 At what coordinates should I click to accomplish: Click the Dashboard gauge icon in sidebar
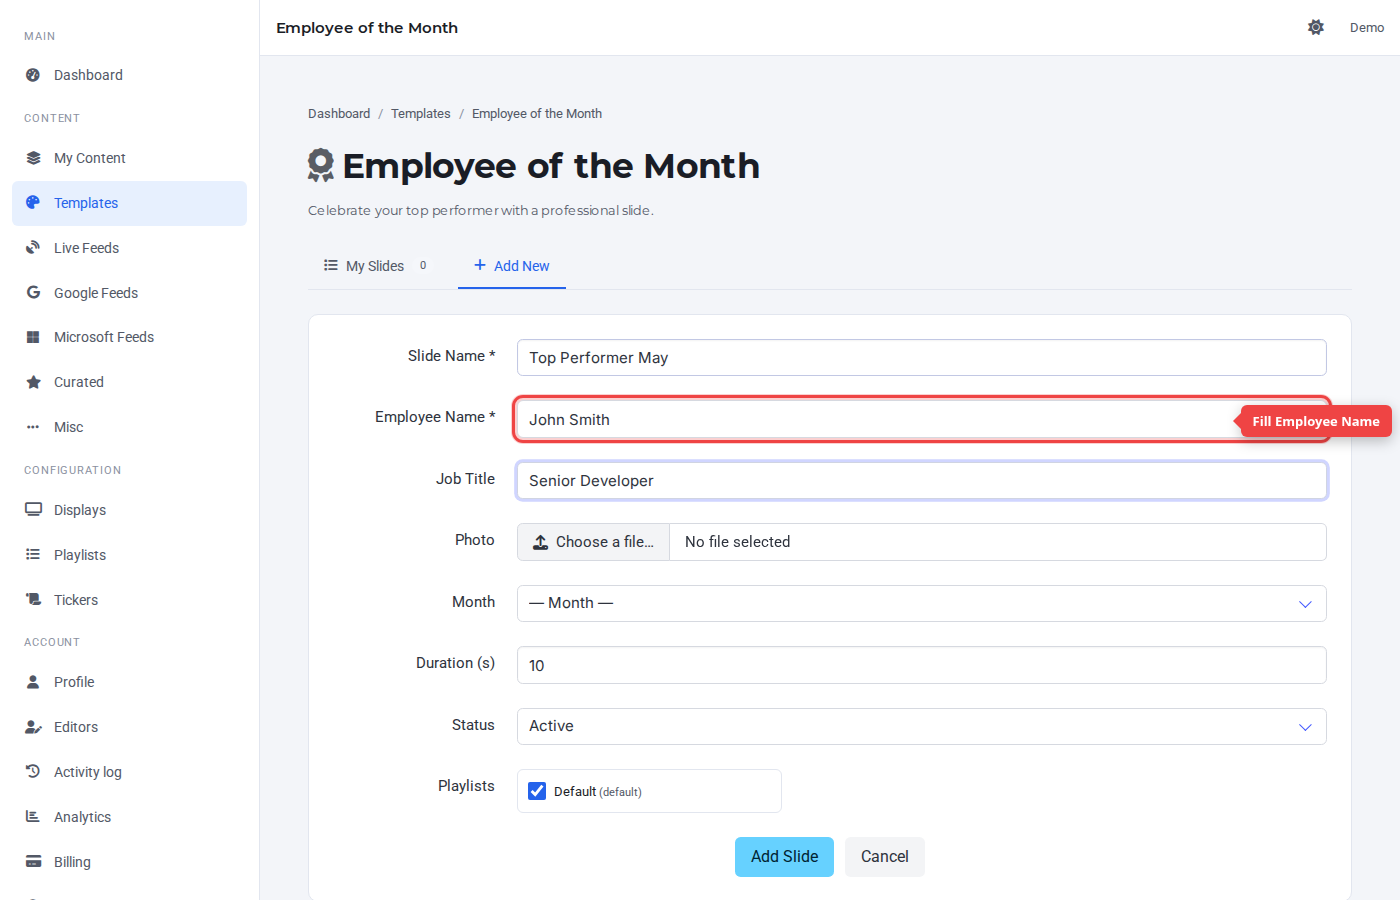(x=33, y=75)
